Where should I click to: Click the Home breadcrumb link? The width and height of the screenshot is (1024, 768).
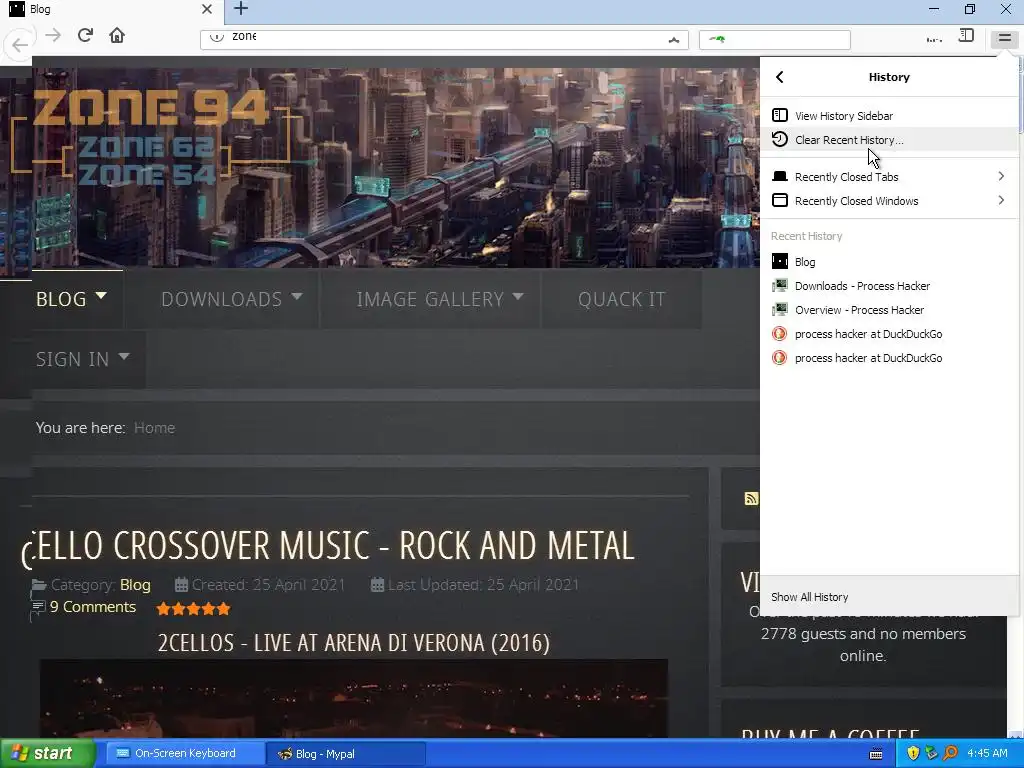[154, 428]
